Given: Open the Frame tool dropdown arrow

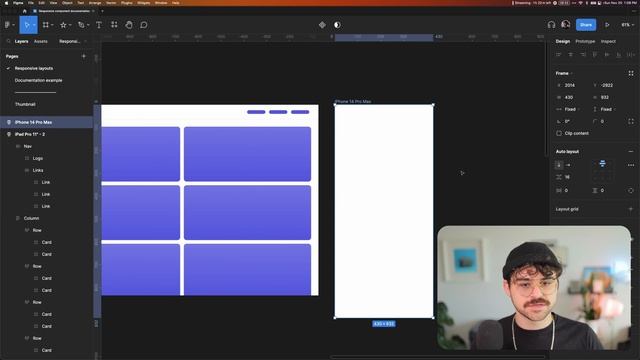Looking at the screenshot, I should pos(52,25).
